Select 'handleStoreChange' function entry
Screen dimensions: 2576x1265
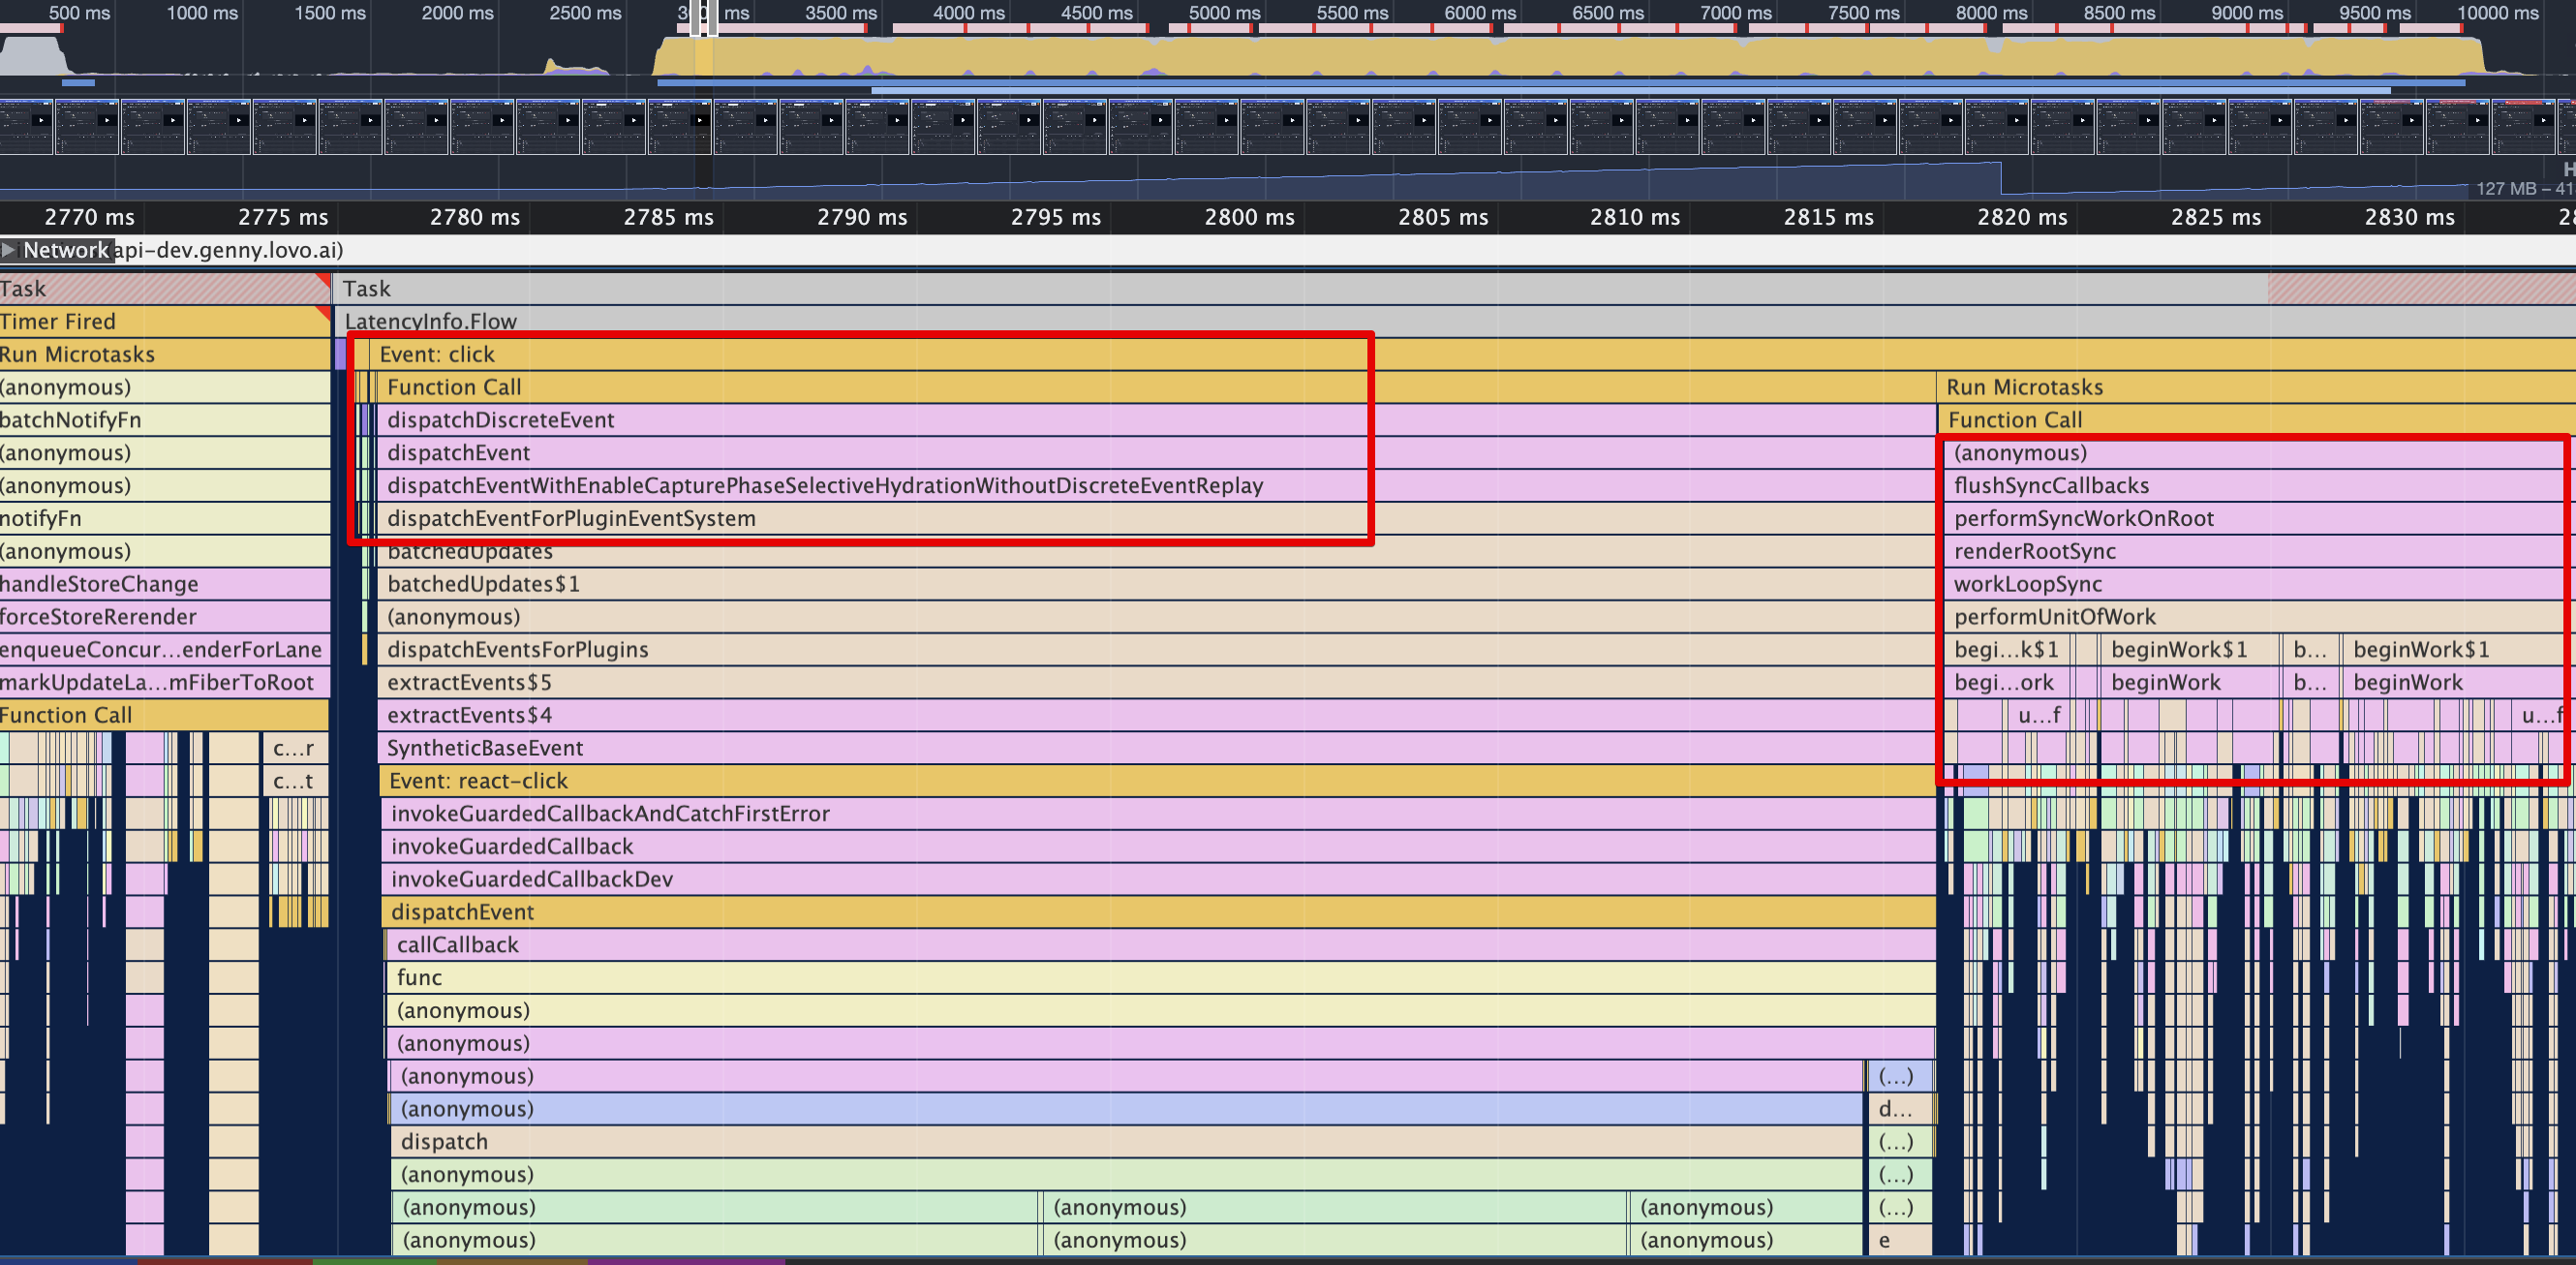tap(99, 584)
